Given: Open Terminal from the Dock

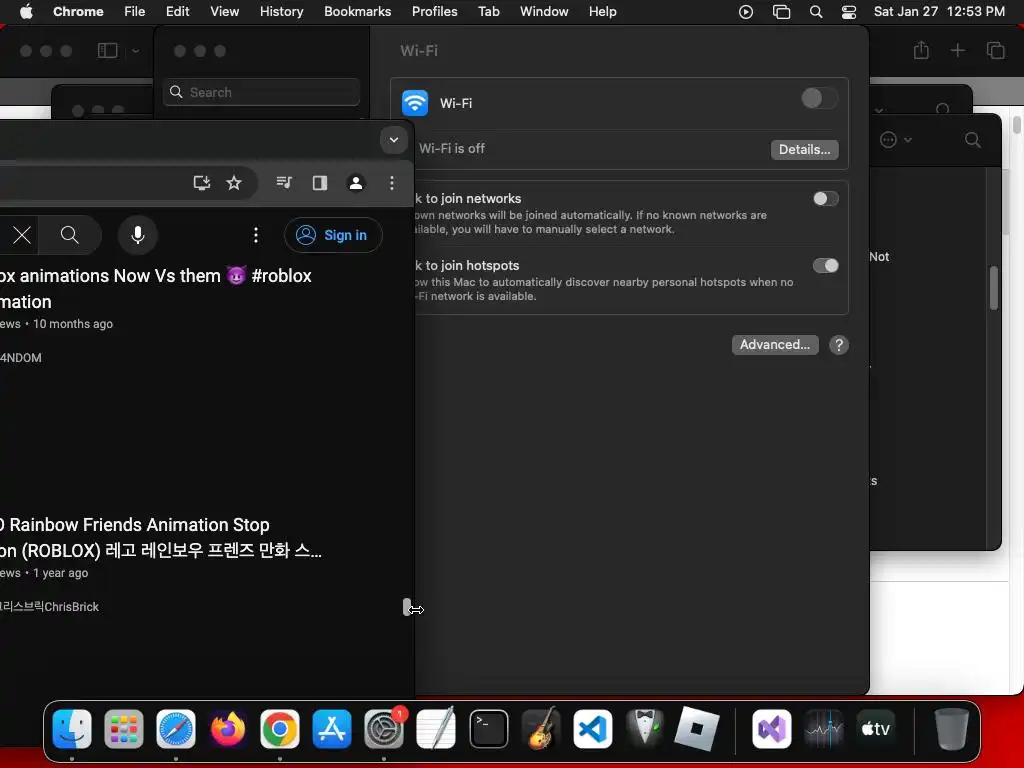Looking at the screenshot, I should pos(488,728).
